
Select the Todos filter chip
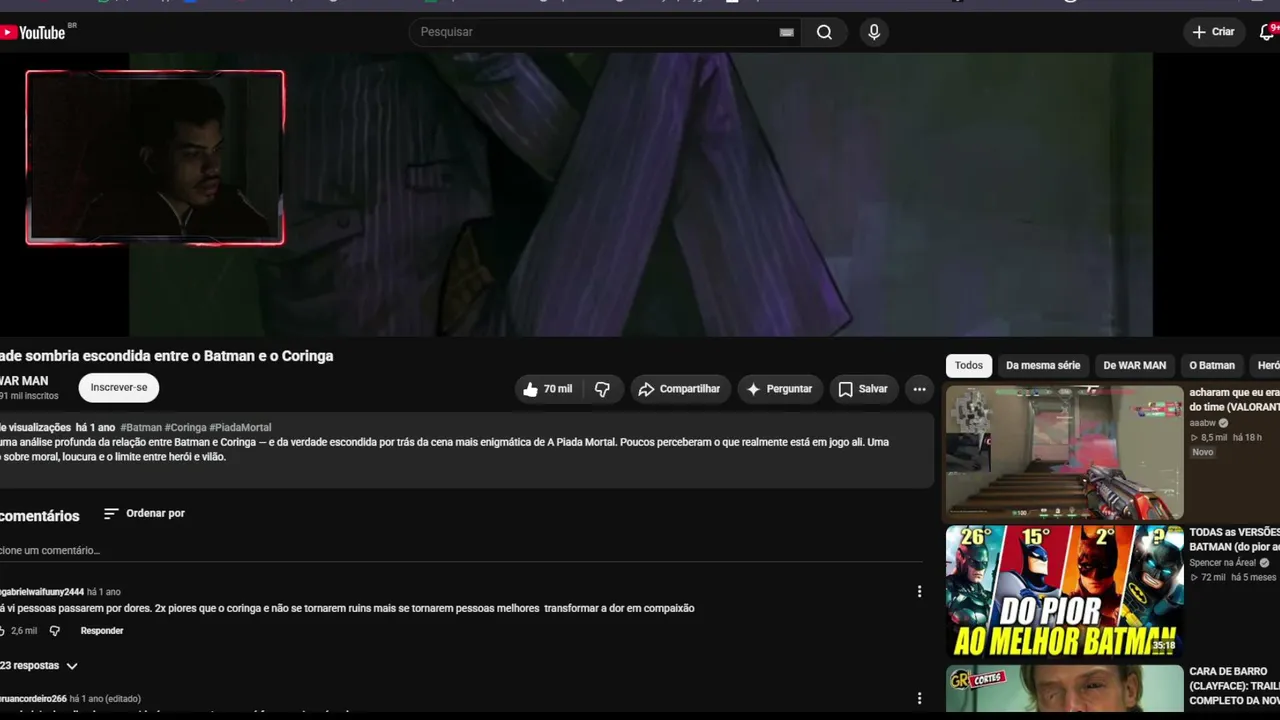click(969, 365)
